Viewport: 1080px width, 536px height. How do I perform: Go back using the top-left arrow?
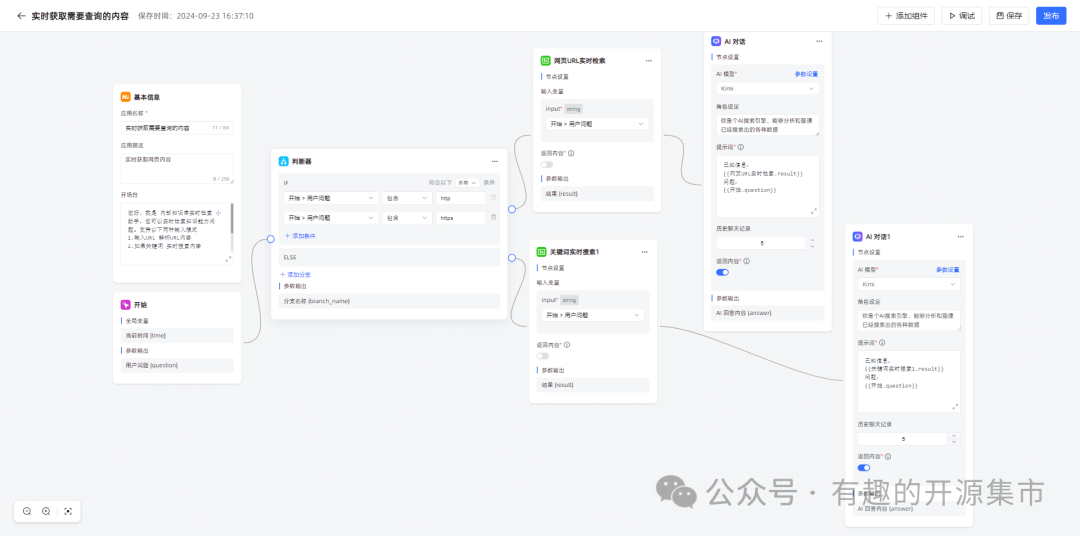[21, 16]
